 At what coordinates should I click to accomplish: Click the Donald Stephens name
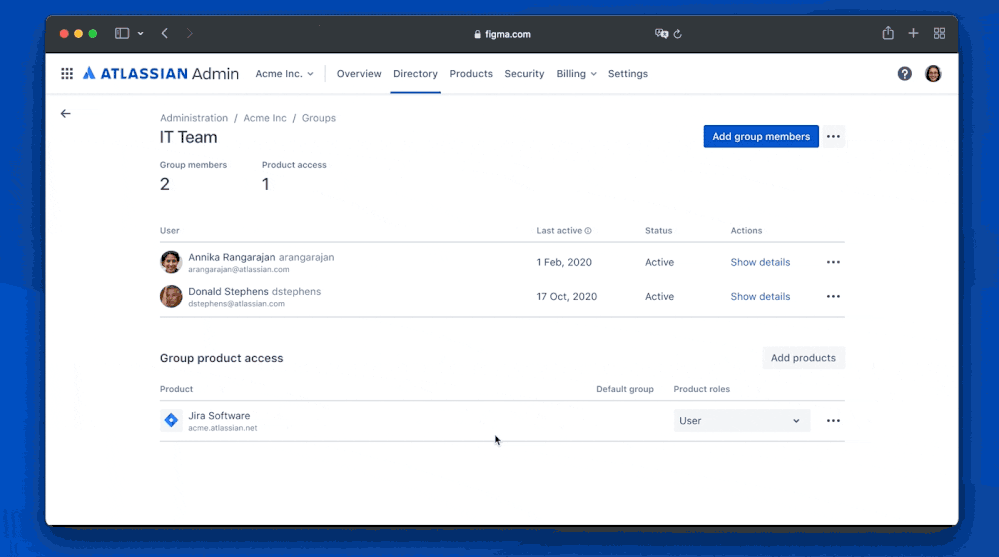(x=228, y=291)
